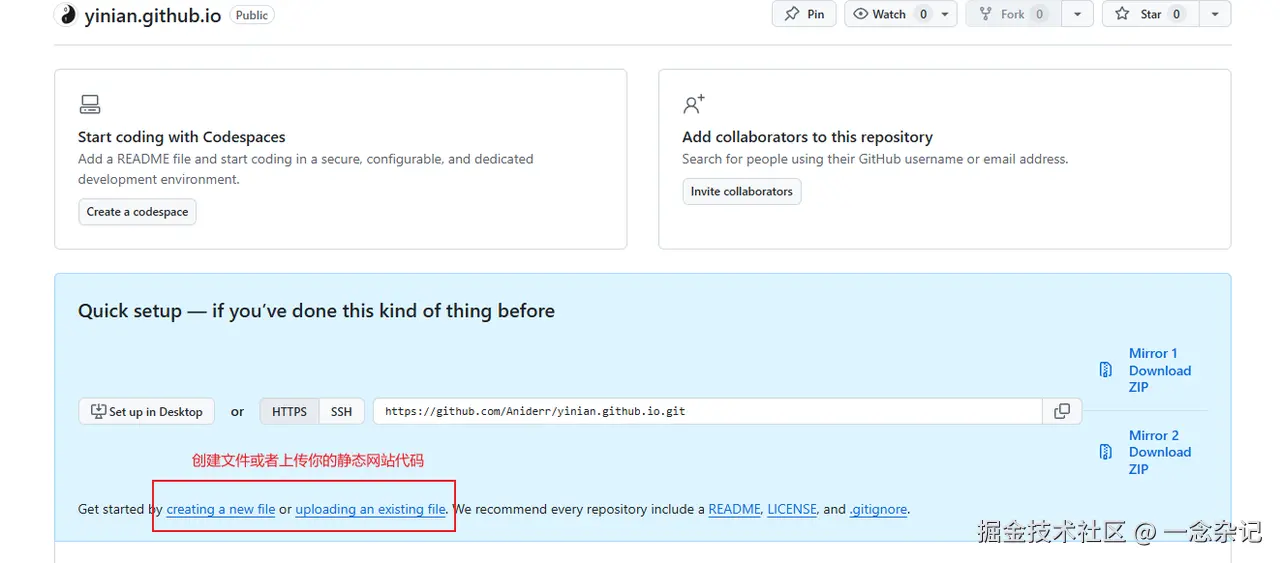The image size is (1280, 563).
Task: Click the Public visibility badge
Action: 252,15
